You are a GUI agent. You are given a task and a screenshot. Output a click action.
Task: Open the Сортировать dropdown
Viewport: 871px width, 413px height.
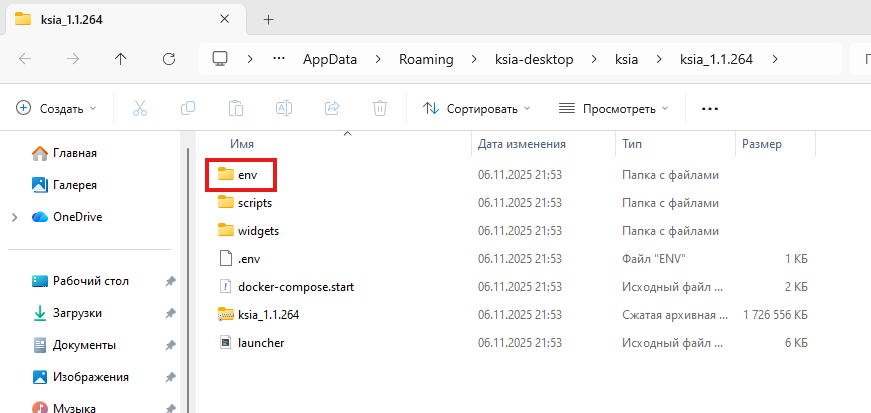(x=477, y=108)
